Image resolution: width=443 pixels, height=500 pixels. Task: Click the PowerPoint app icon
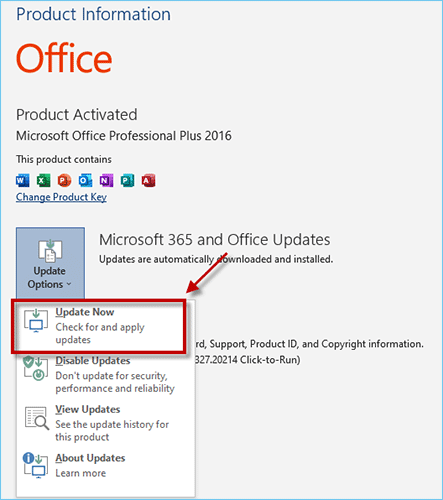[64, 180]
